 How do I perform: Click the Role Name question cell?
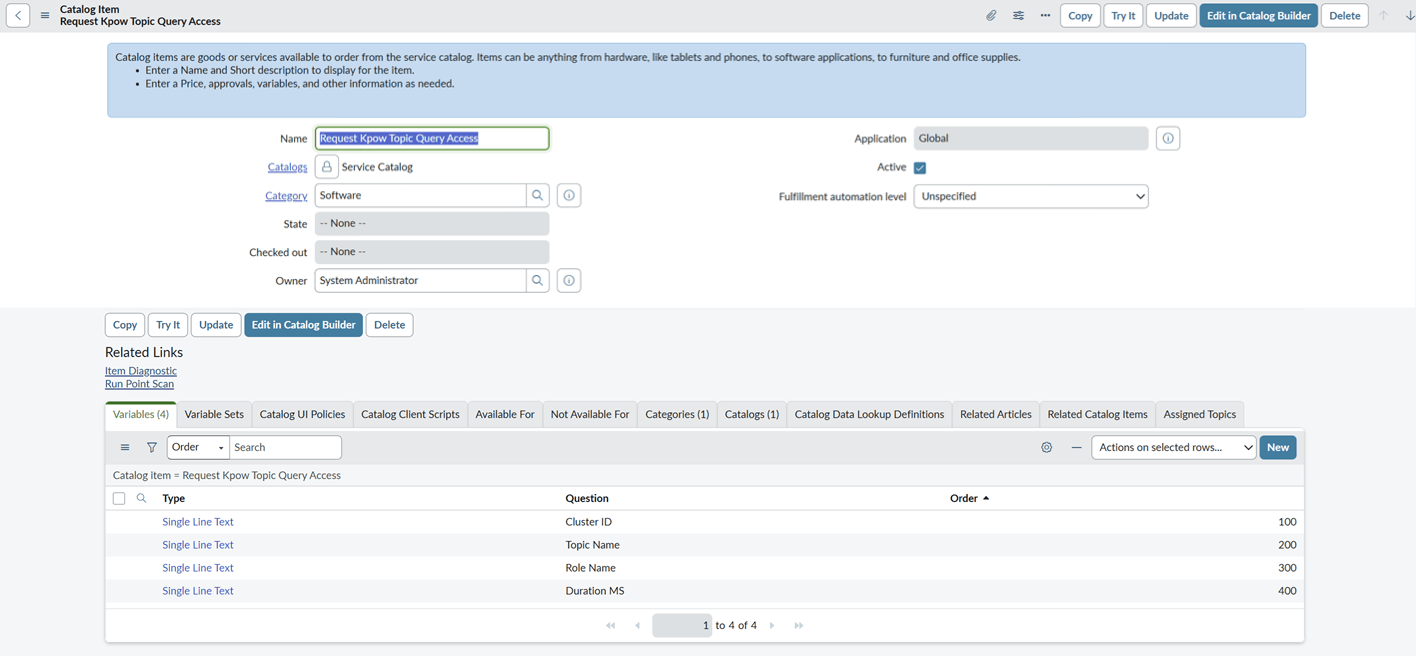tap(590, 568)
